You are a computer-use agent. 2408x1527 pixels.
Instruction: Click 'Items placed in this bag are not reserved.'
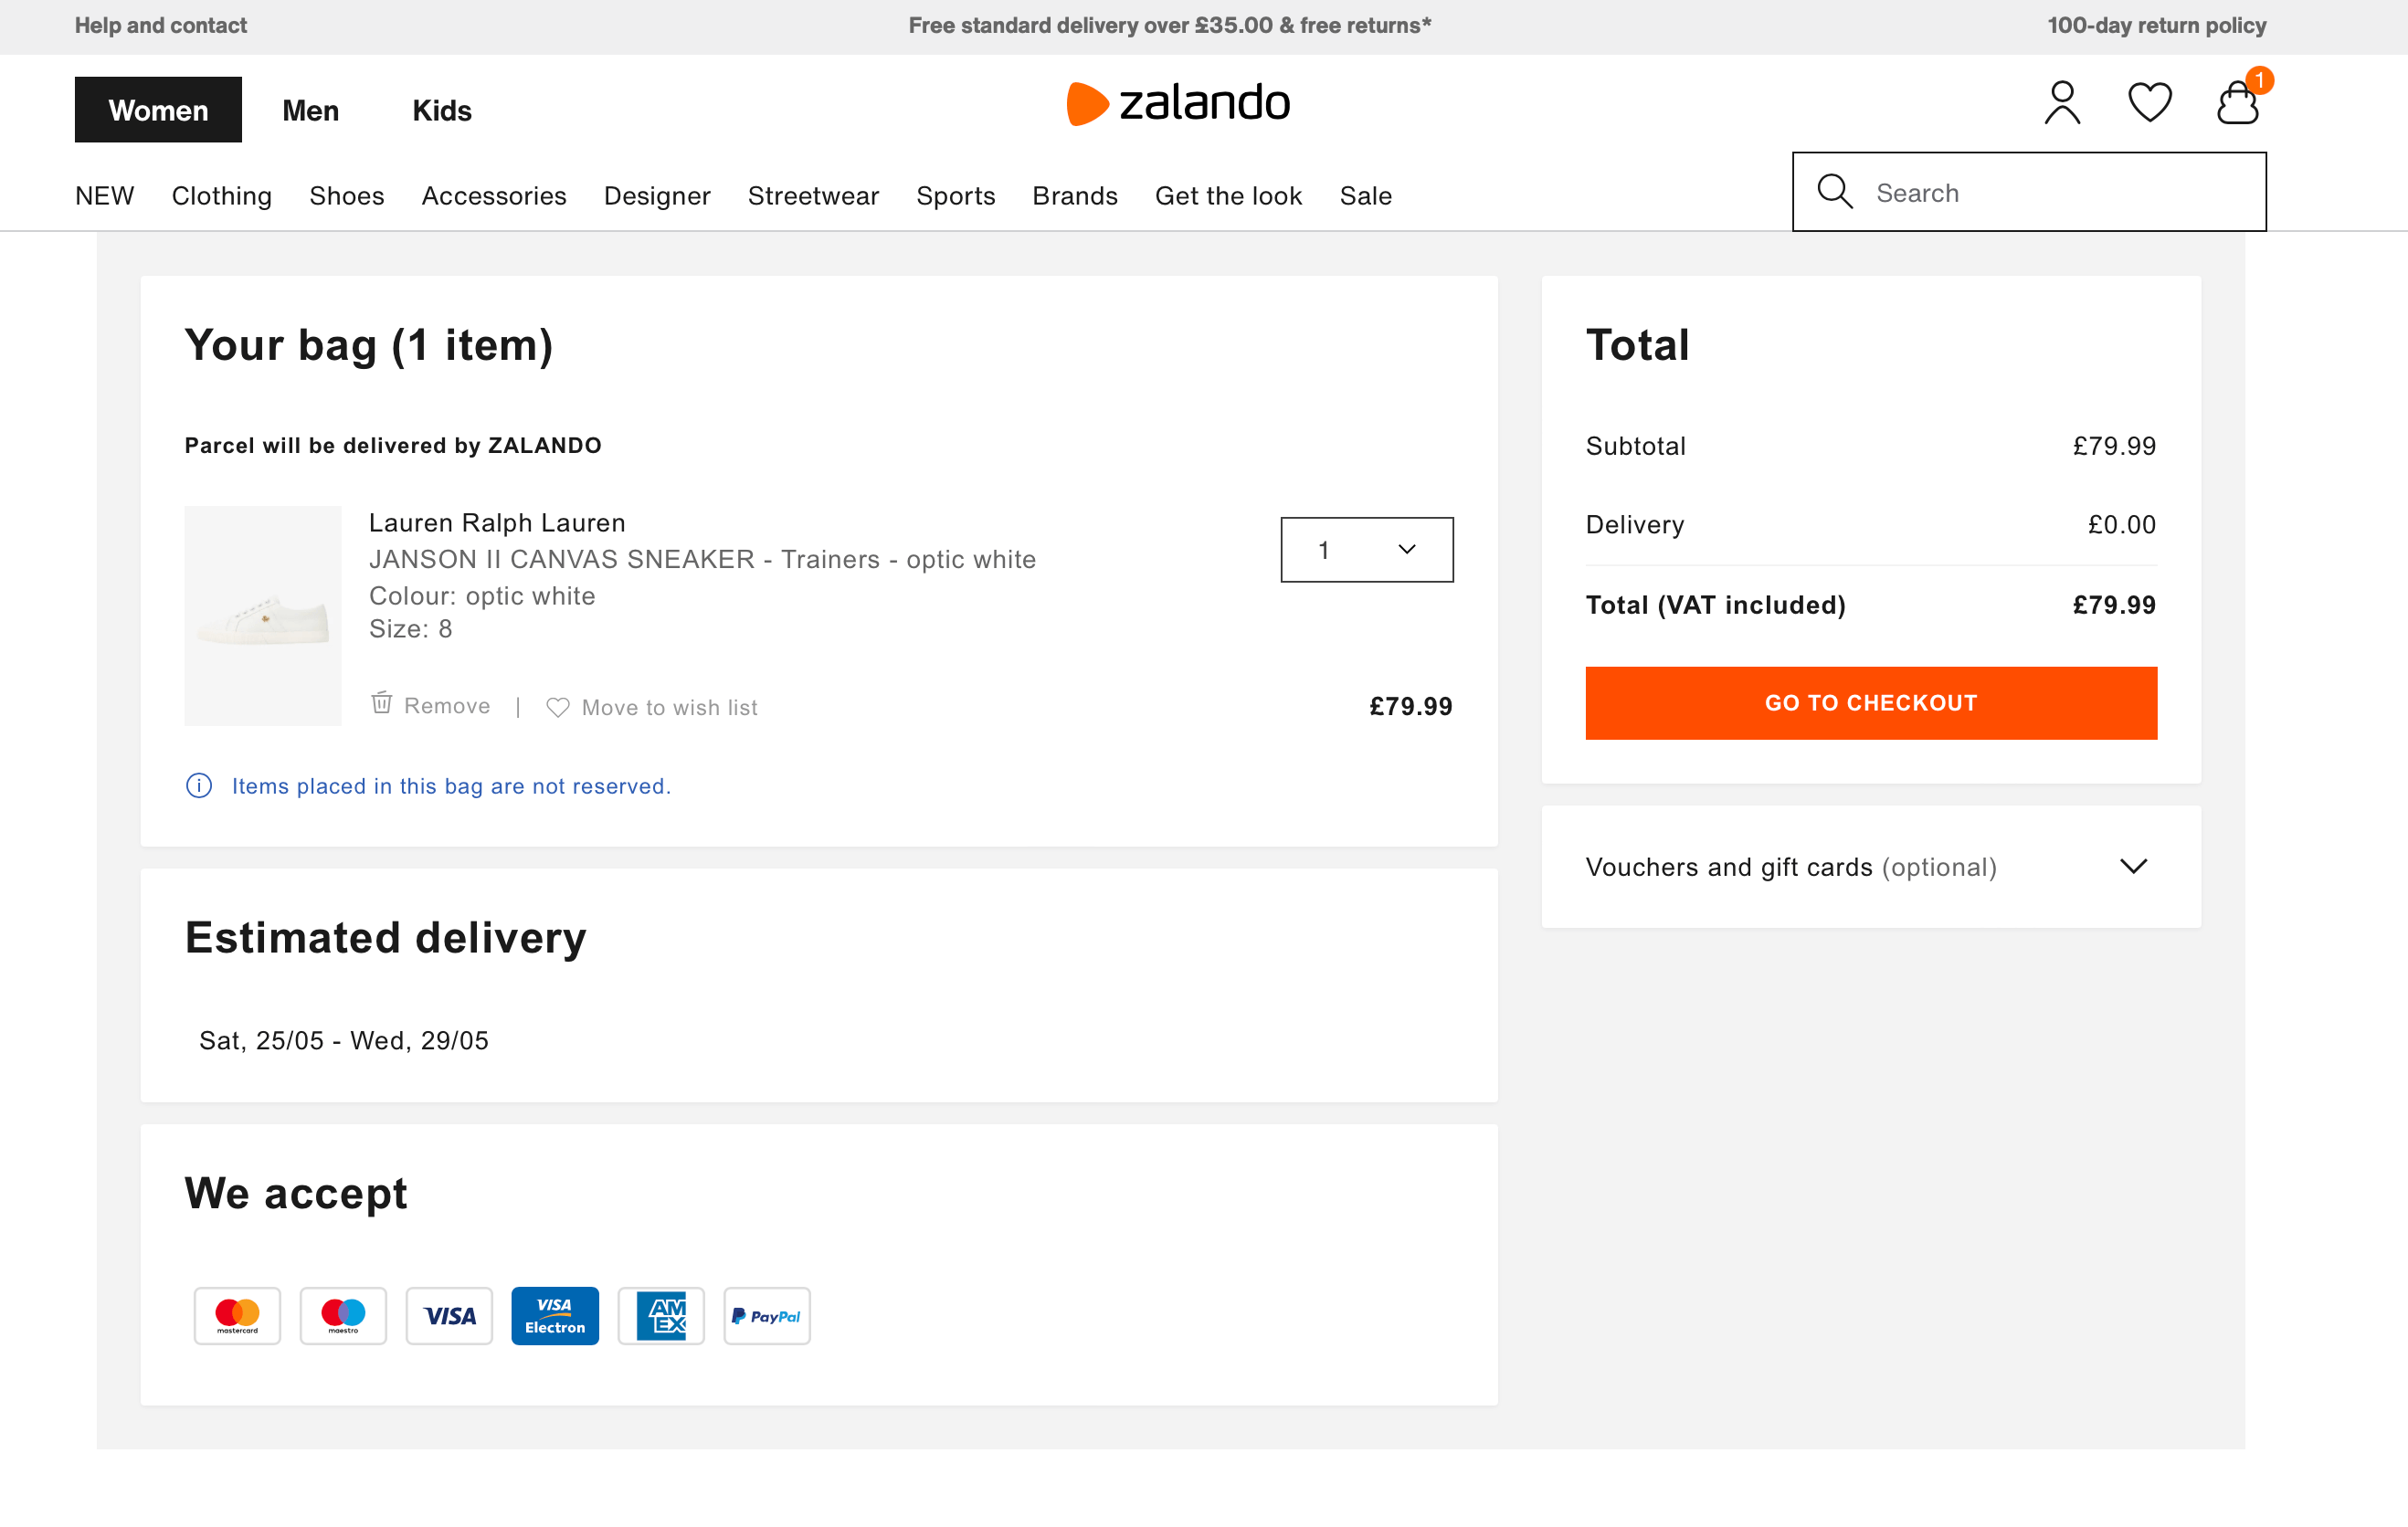451,786
